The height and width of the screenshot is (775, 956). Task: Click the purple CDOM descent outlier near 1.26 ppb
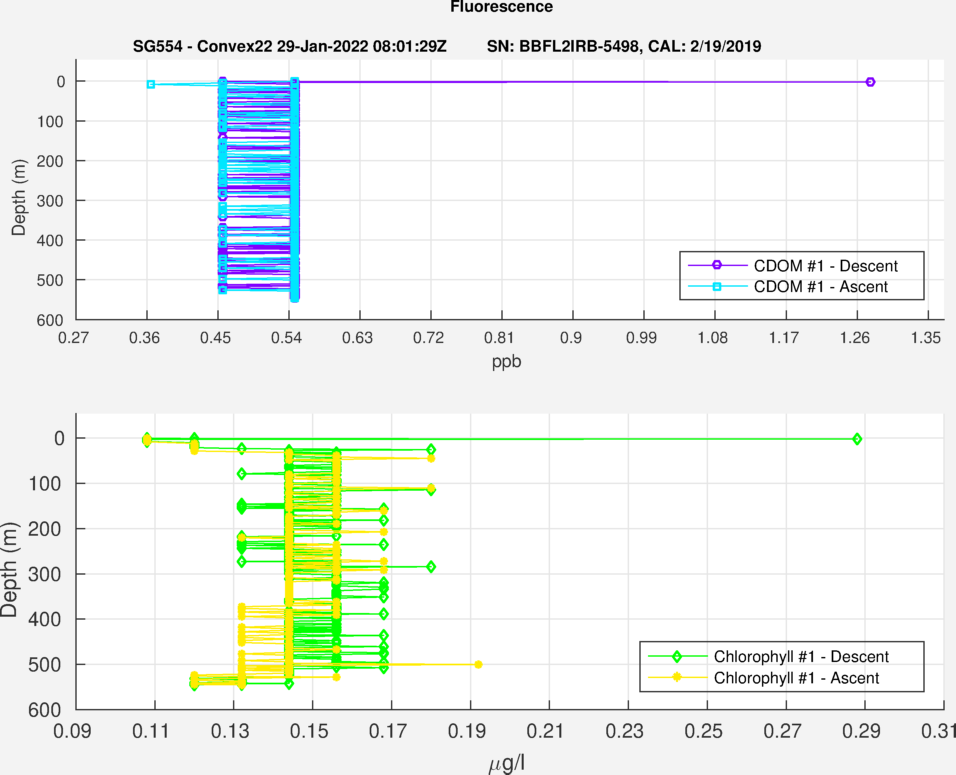point(871,82)
